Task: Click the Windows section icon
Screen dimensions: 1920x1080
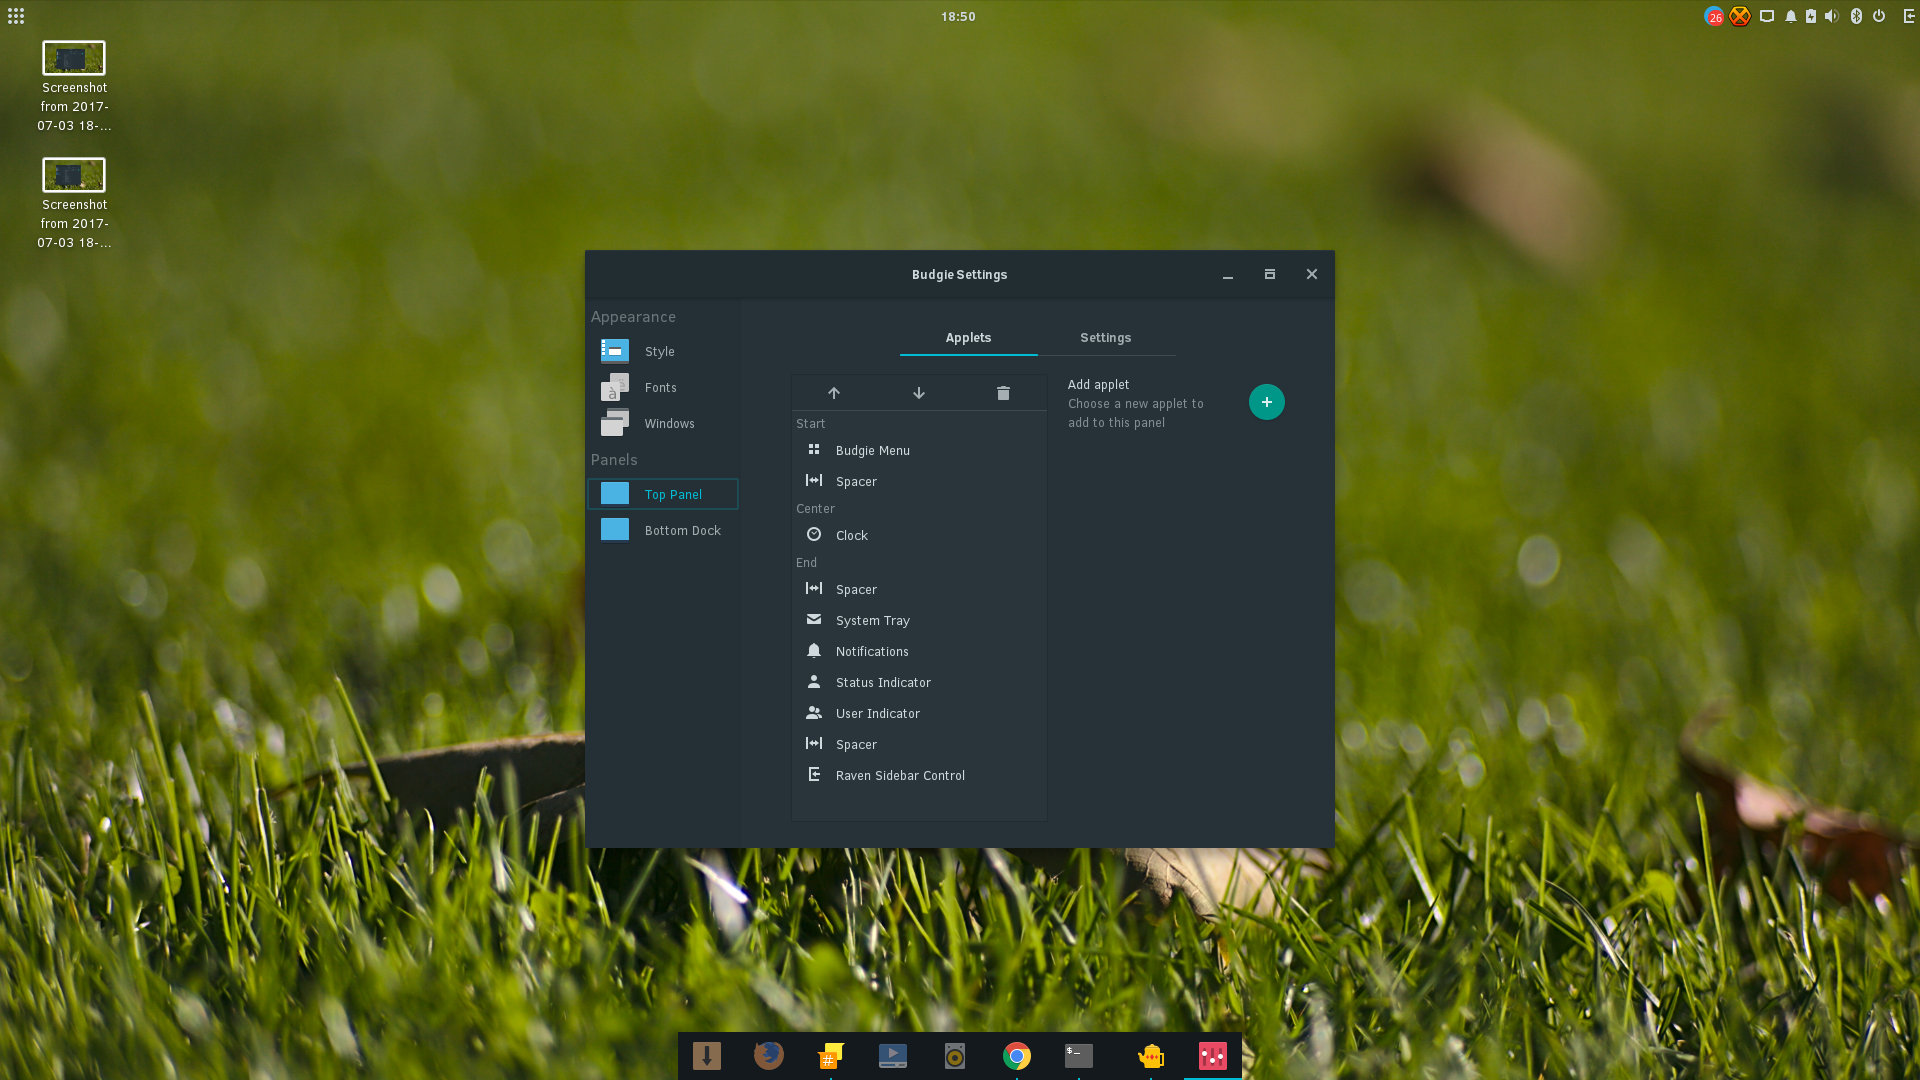Action: [615, 423]
